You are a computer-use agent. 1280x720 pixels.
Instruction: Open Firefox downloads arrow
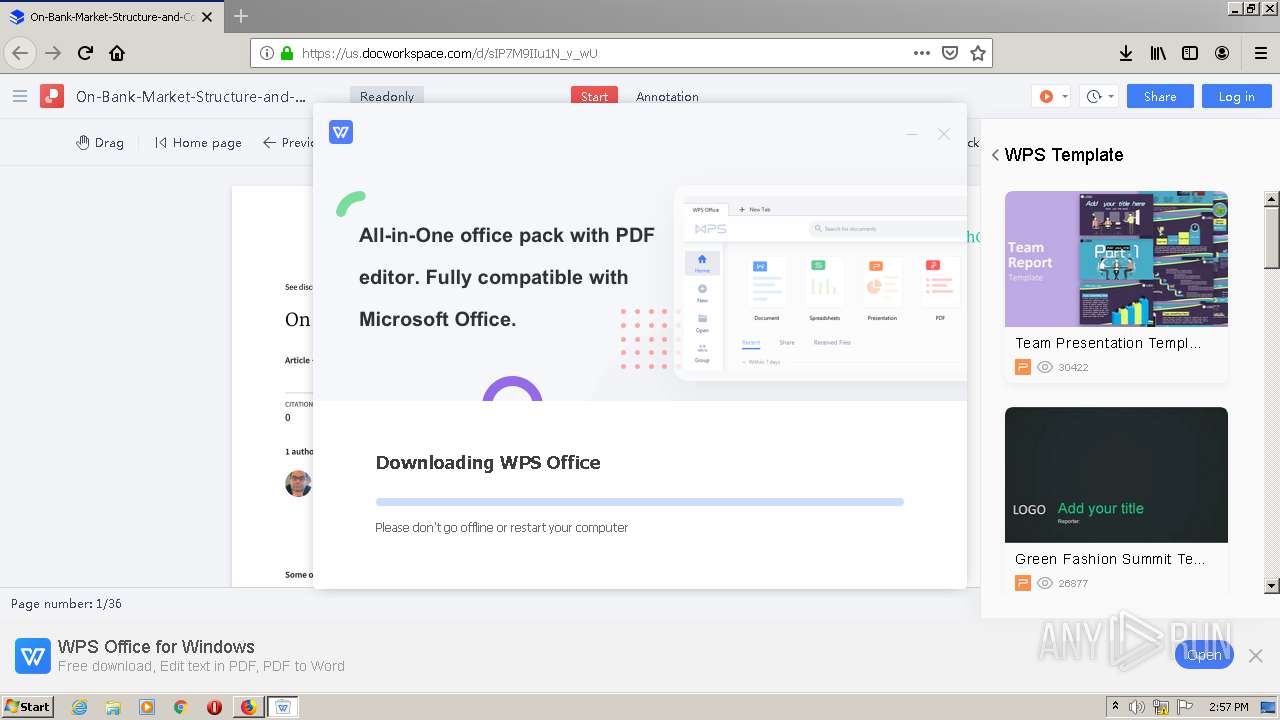[x=1126, y=53]
